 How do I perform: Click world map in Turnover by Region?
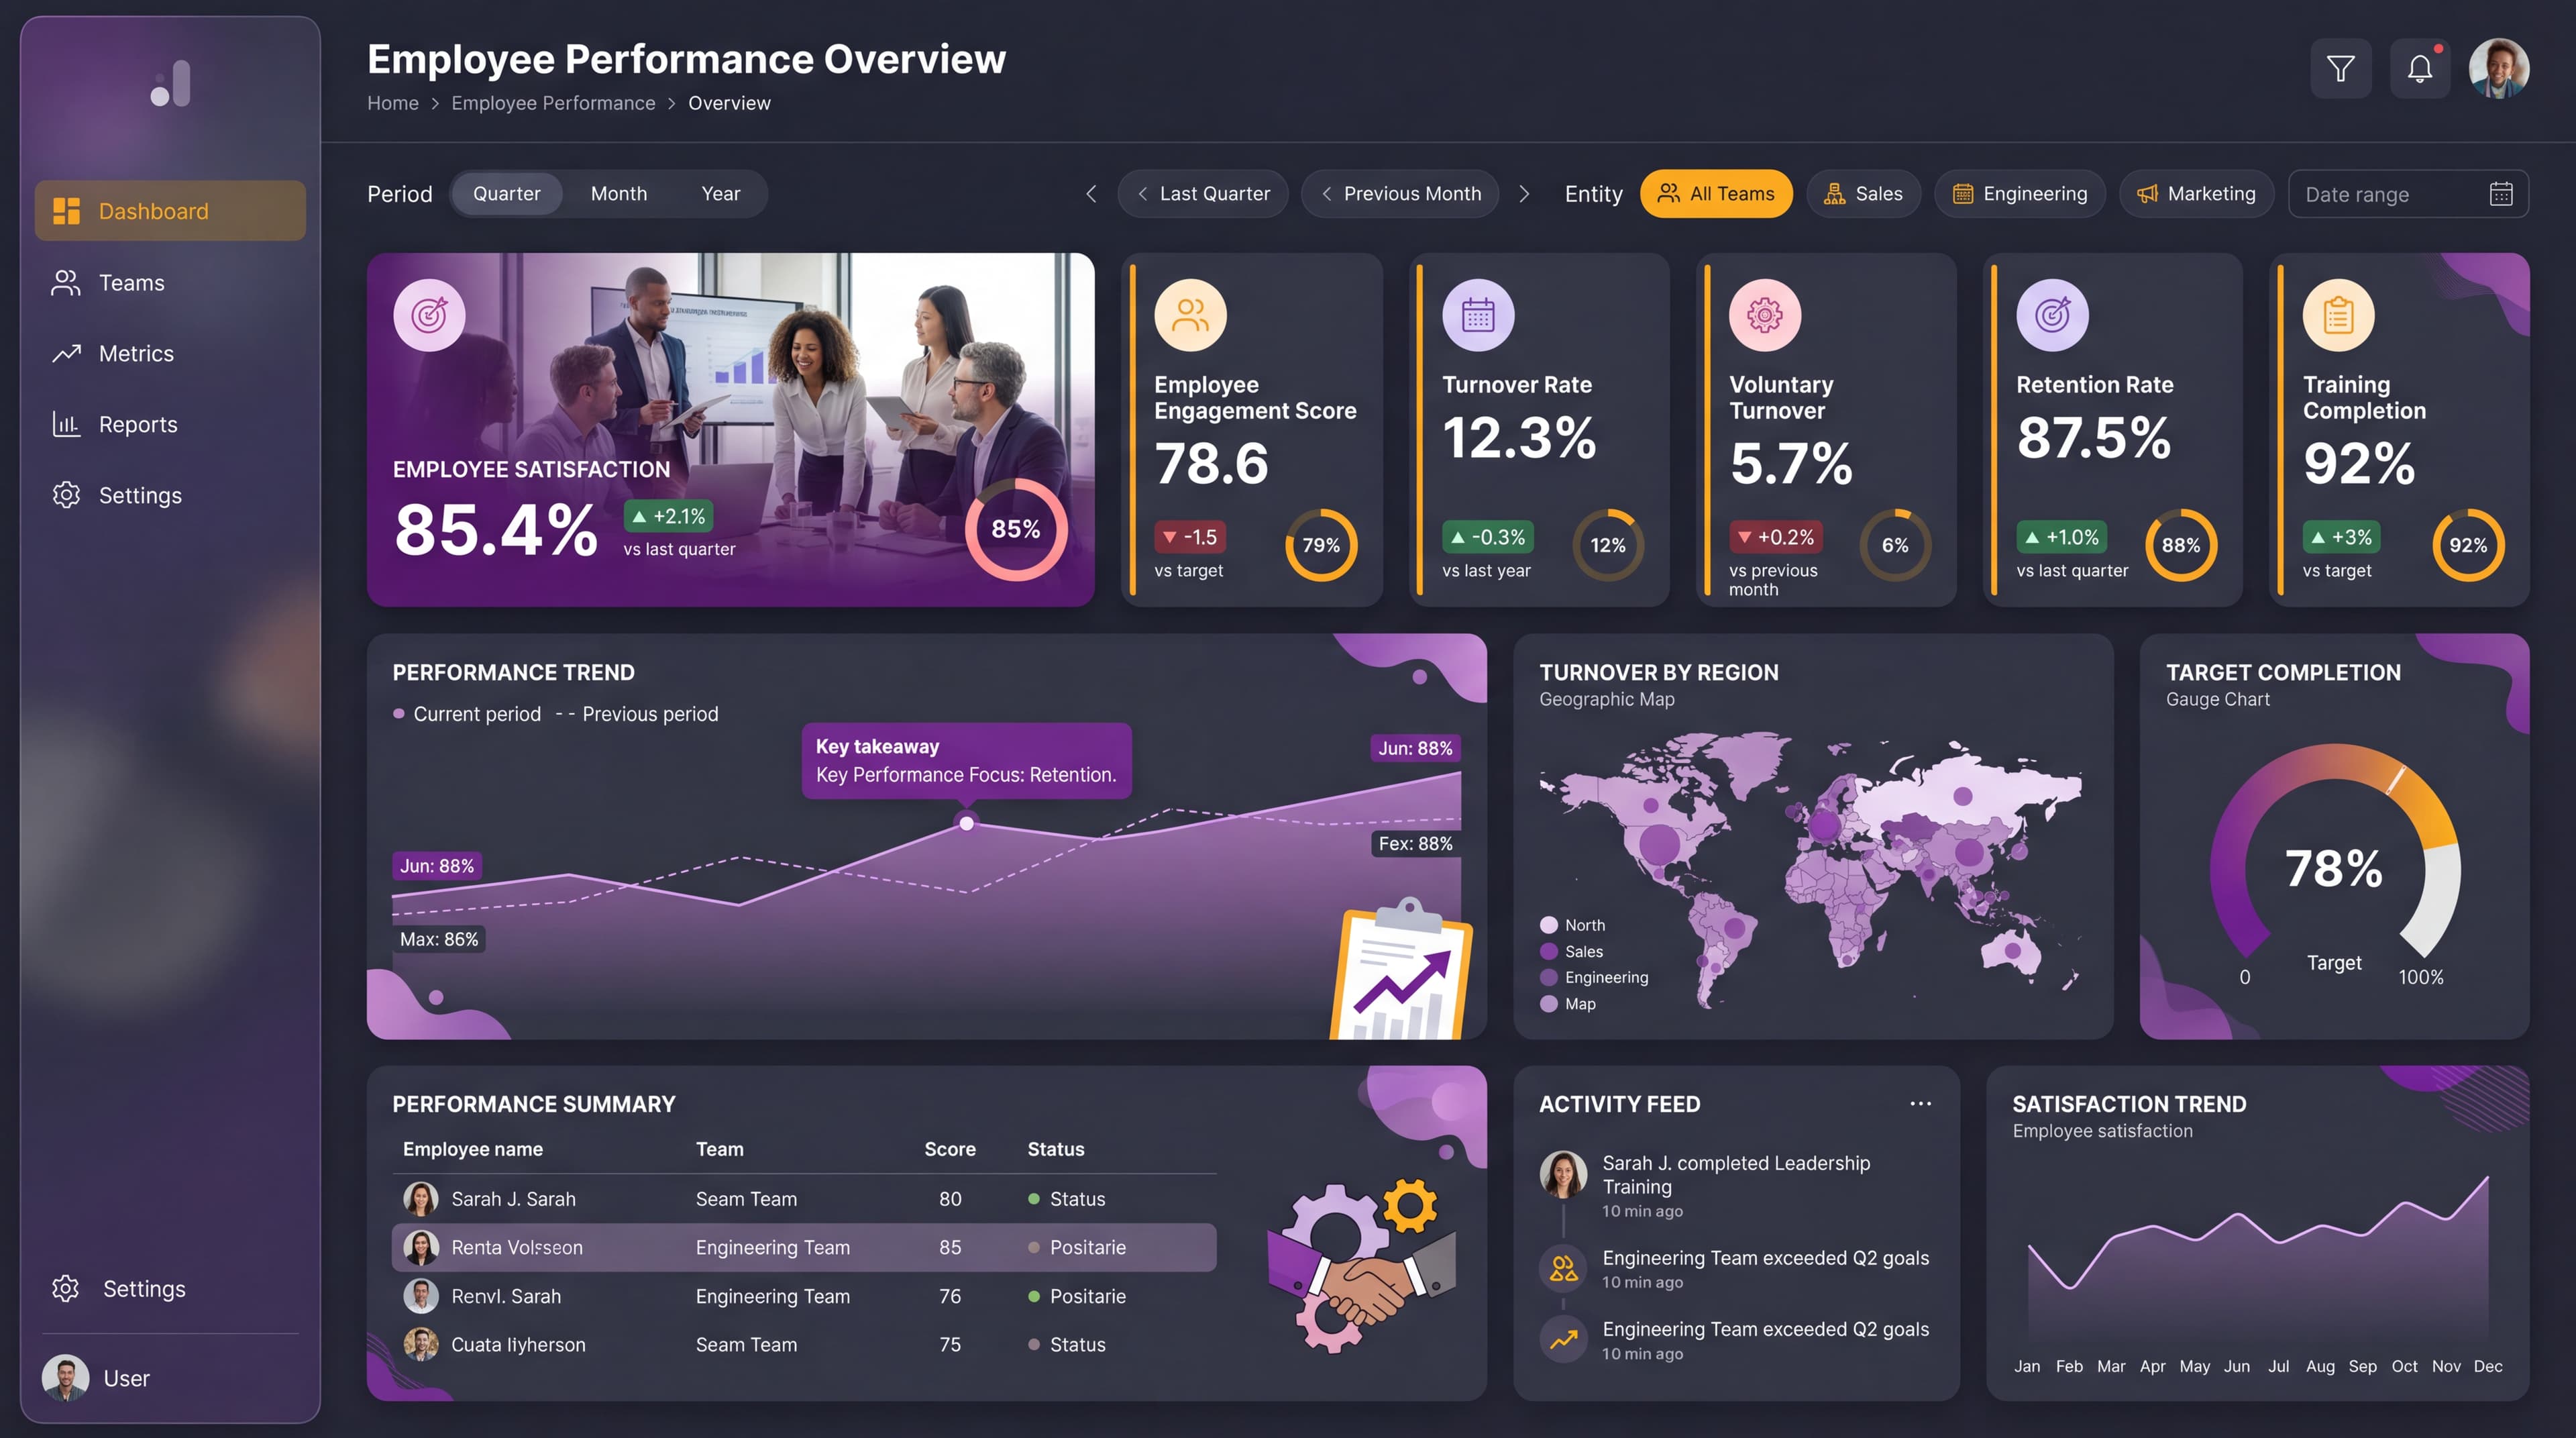[1810, 870]
